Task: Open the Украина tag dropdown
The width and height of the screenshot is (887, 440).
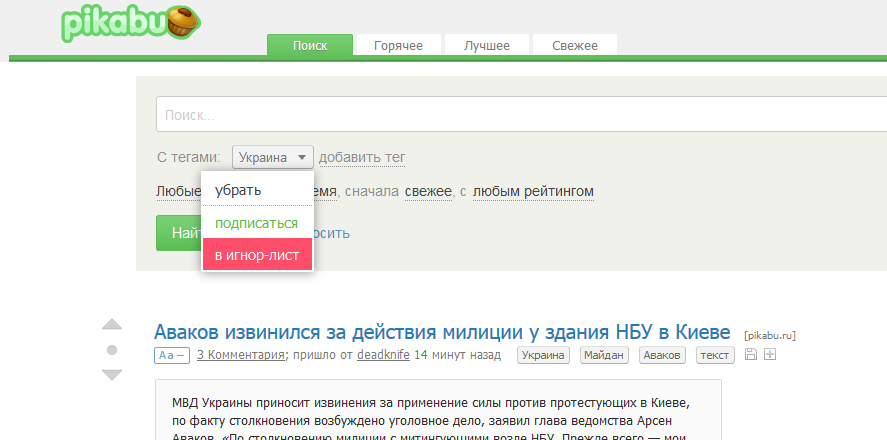Action: click(273, 158)
